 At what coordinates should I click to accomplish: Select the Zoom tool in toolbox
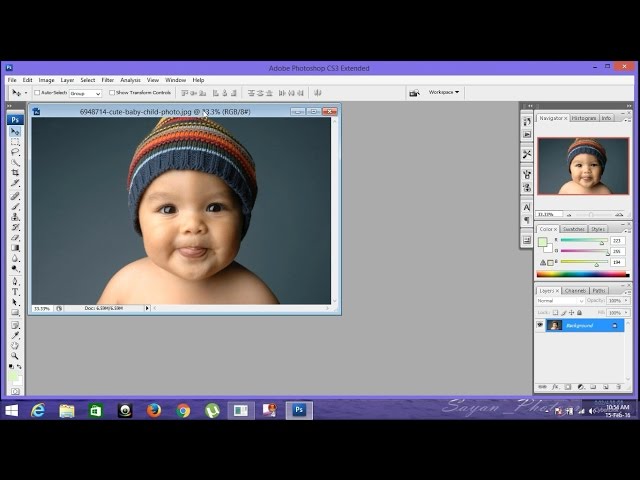[15, 356]
